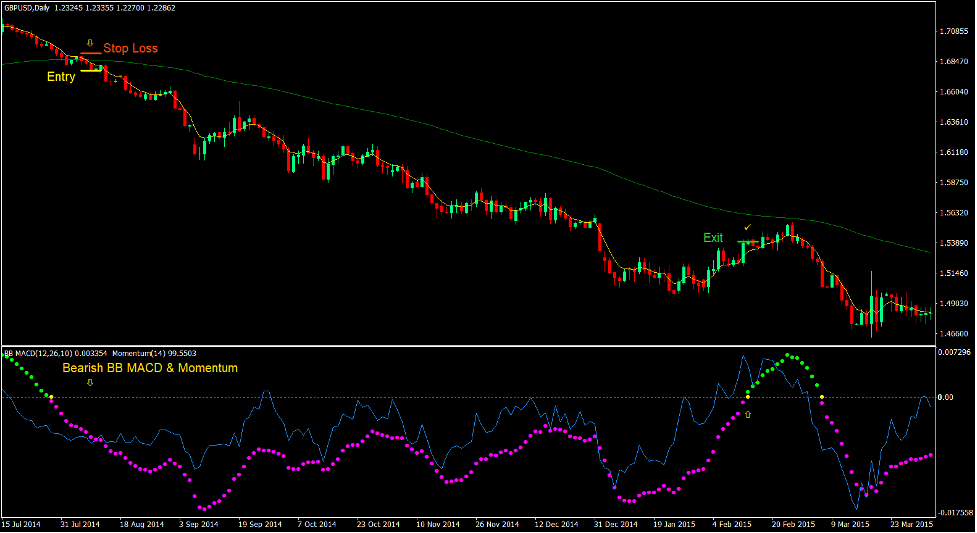977x533 pixels.
Task: Click the 3 Sep 2014 date label
Action: (x=197, y=524)
